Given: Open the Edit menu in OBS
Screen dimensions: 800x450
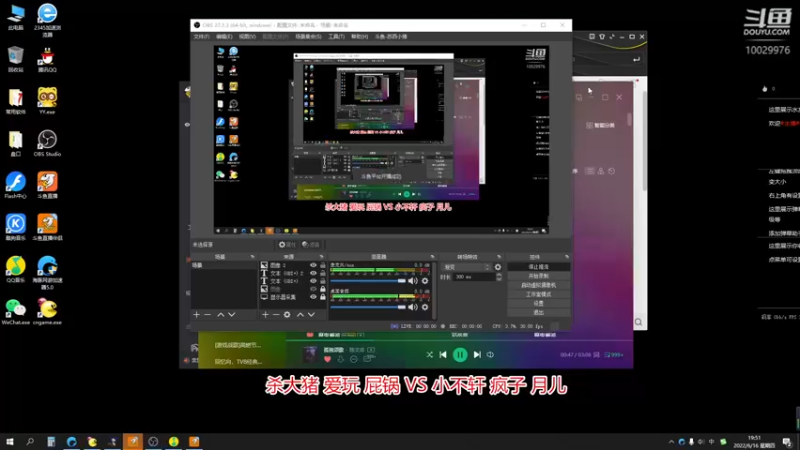Looking at the screenshot, I should [224, 37].
